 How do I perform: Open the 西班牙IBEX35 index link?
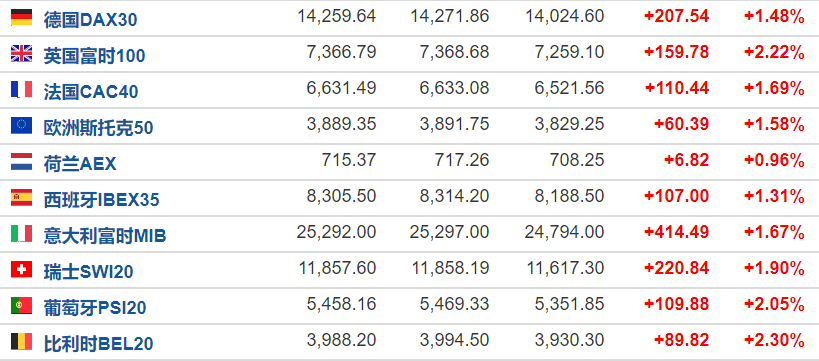tap(101, 200)
